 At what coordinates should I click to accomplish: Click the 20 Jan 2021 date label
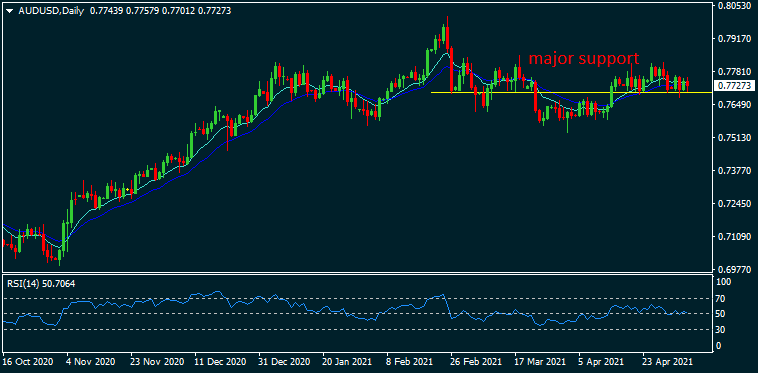click(x=348, y=361)
